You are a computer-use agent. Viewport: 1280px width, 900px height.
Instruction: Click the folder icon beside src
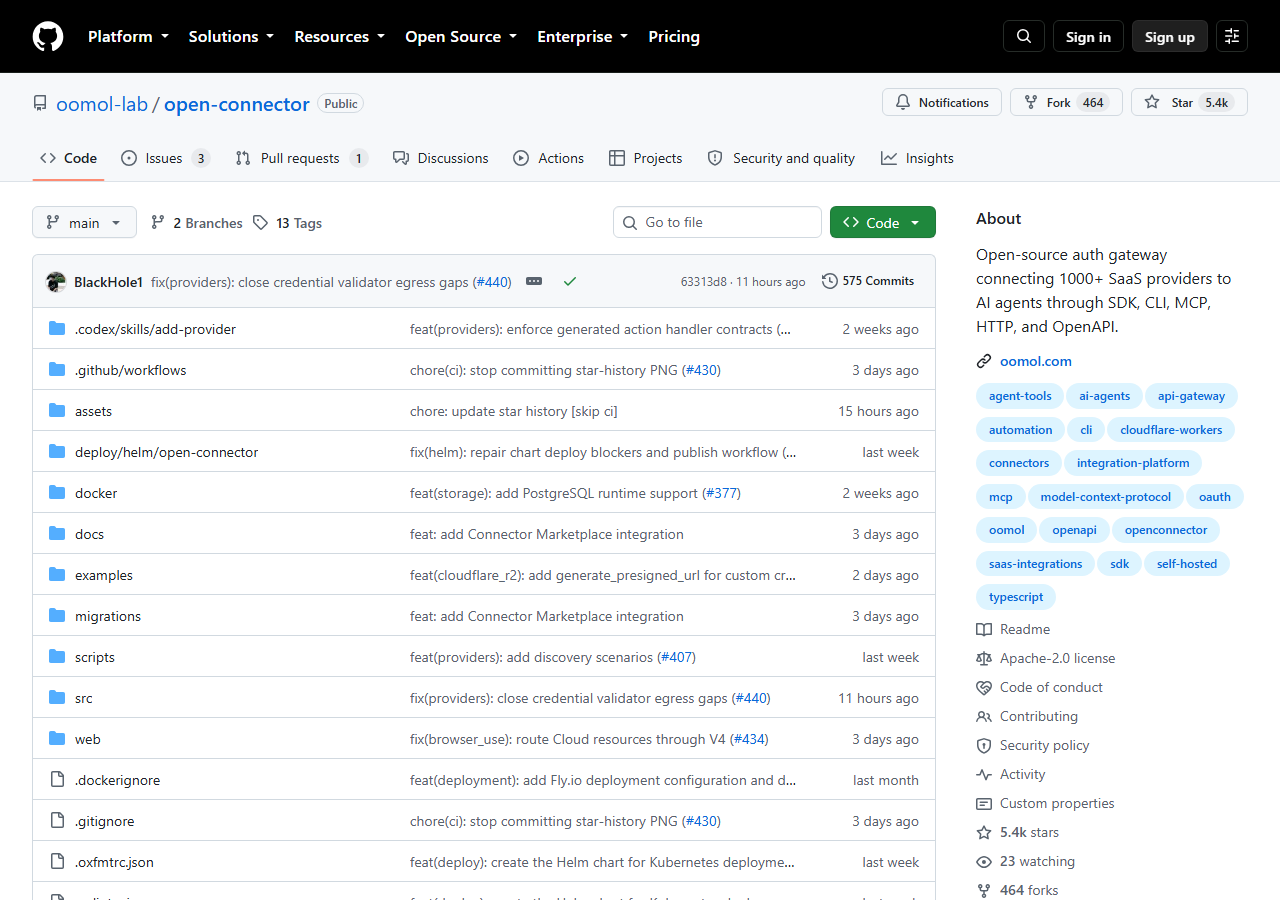tap(57, 698)
